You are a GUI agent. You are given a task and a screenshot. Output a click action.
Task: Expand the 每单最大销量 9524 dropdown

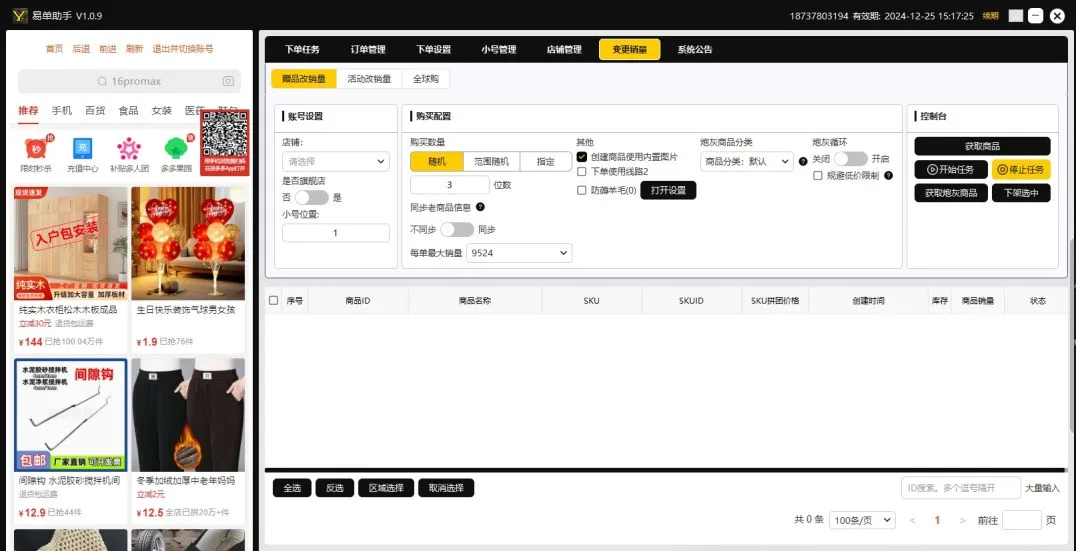tap(519, 253)
